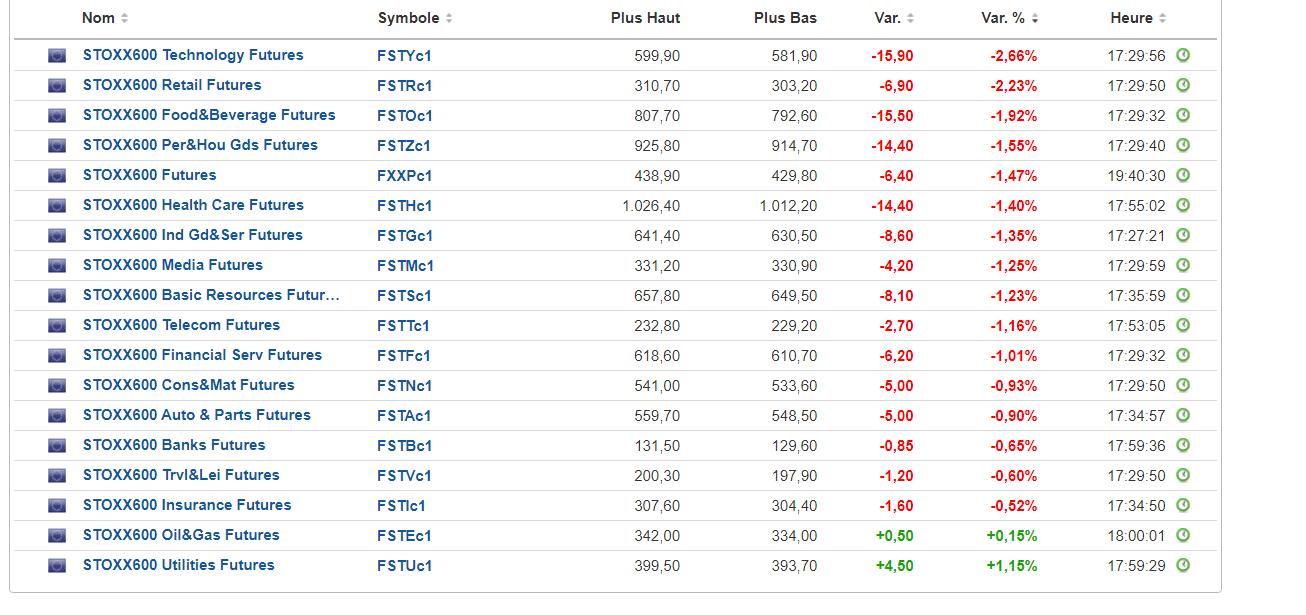Screen dimensions: 1306x615
Task: Click the flag icon beside Retail Futures
Action: point(57,85)
